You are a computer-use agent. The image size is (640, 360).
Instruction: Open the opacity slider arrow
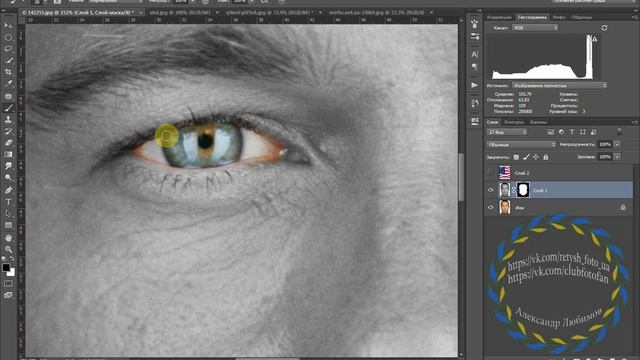617,144
